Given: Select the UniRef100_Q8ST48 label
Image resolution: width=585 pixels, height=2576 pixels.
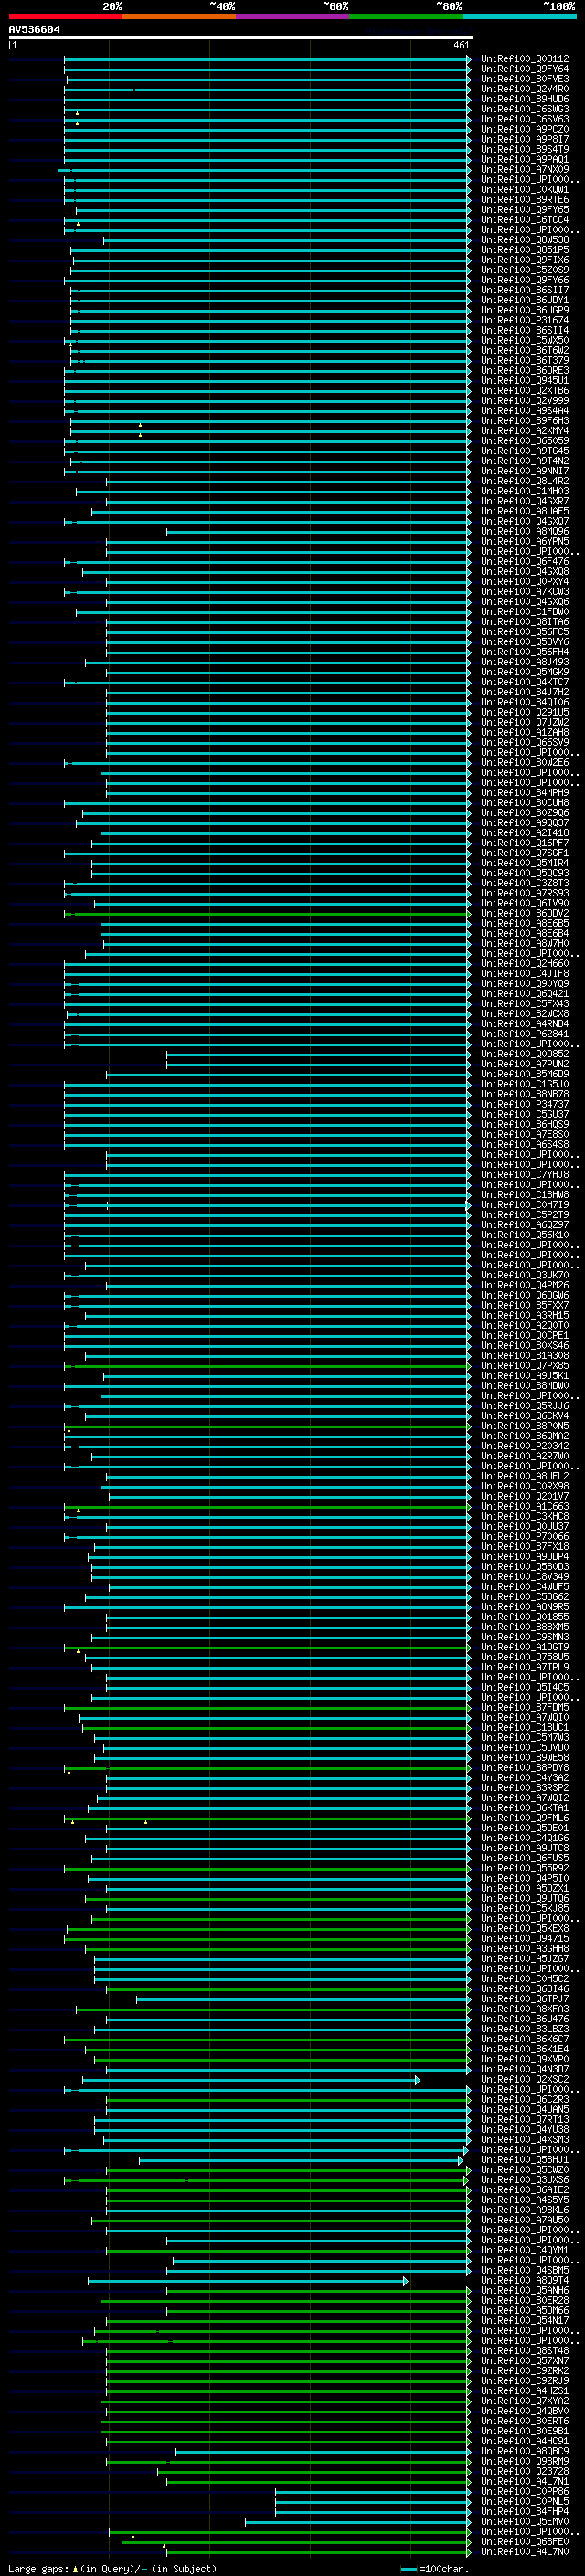Looking at the screenshot, I should coord(525,2350).
